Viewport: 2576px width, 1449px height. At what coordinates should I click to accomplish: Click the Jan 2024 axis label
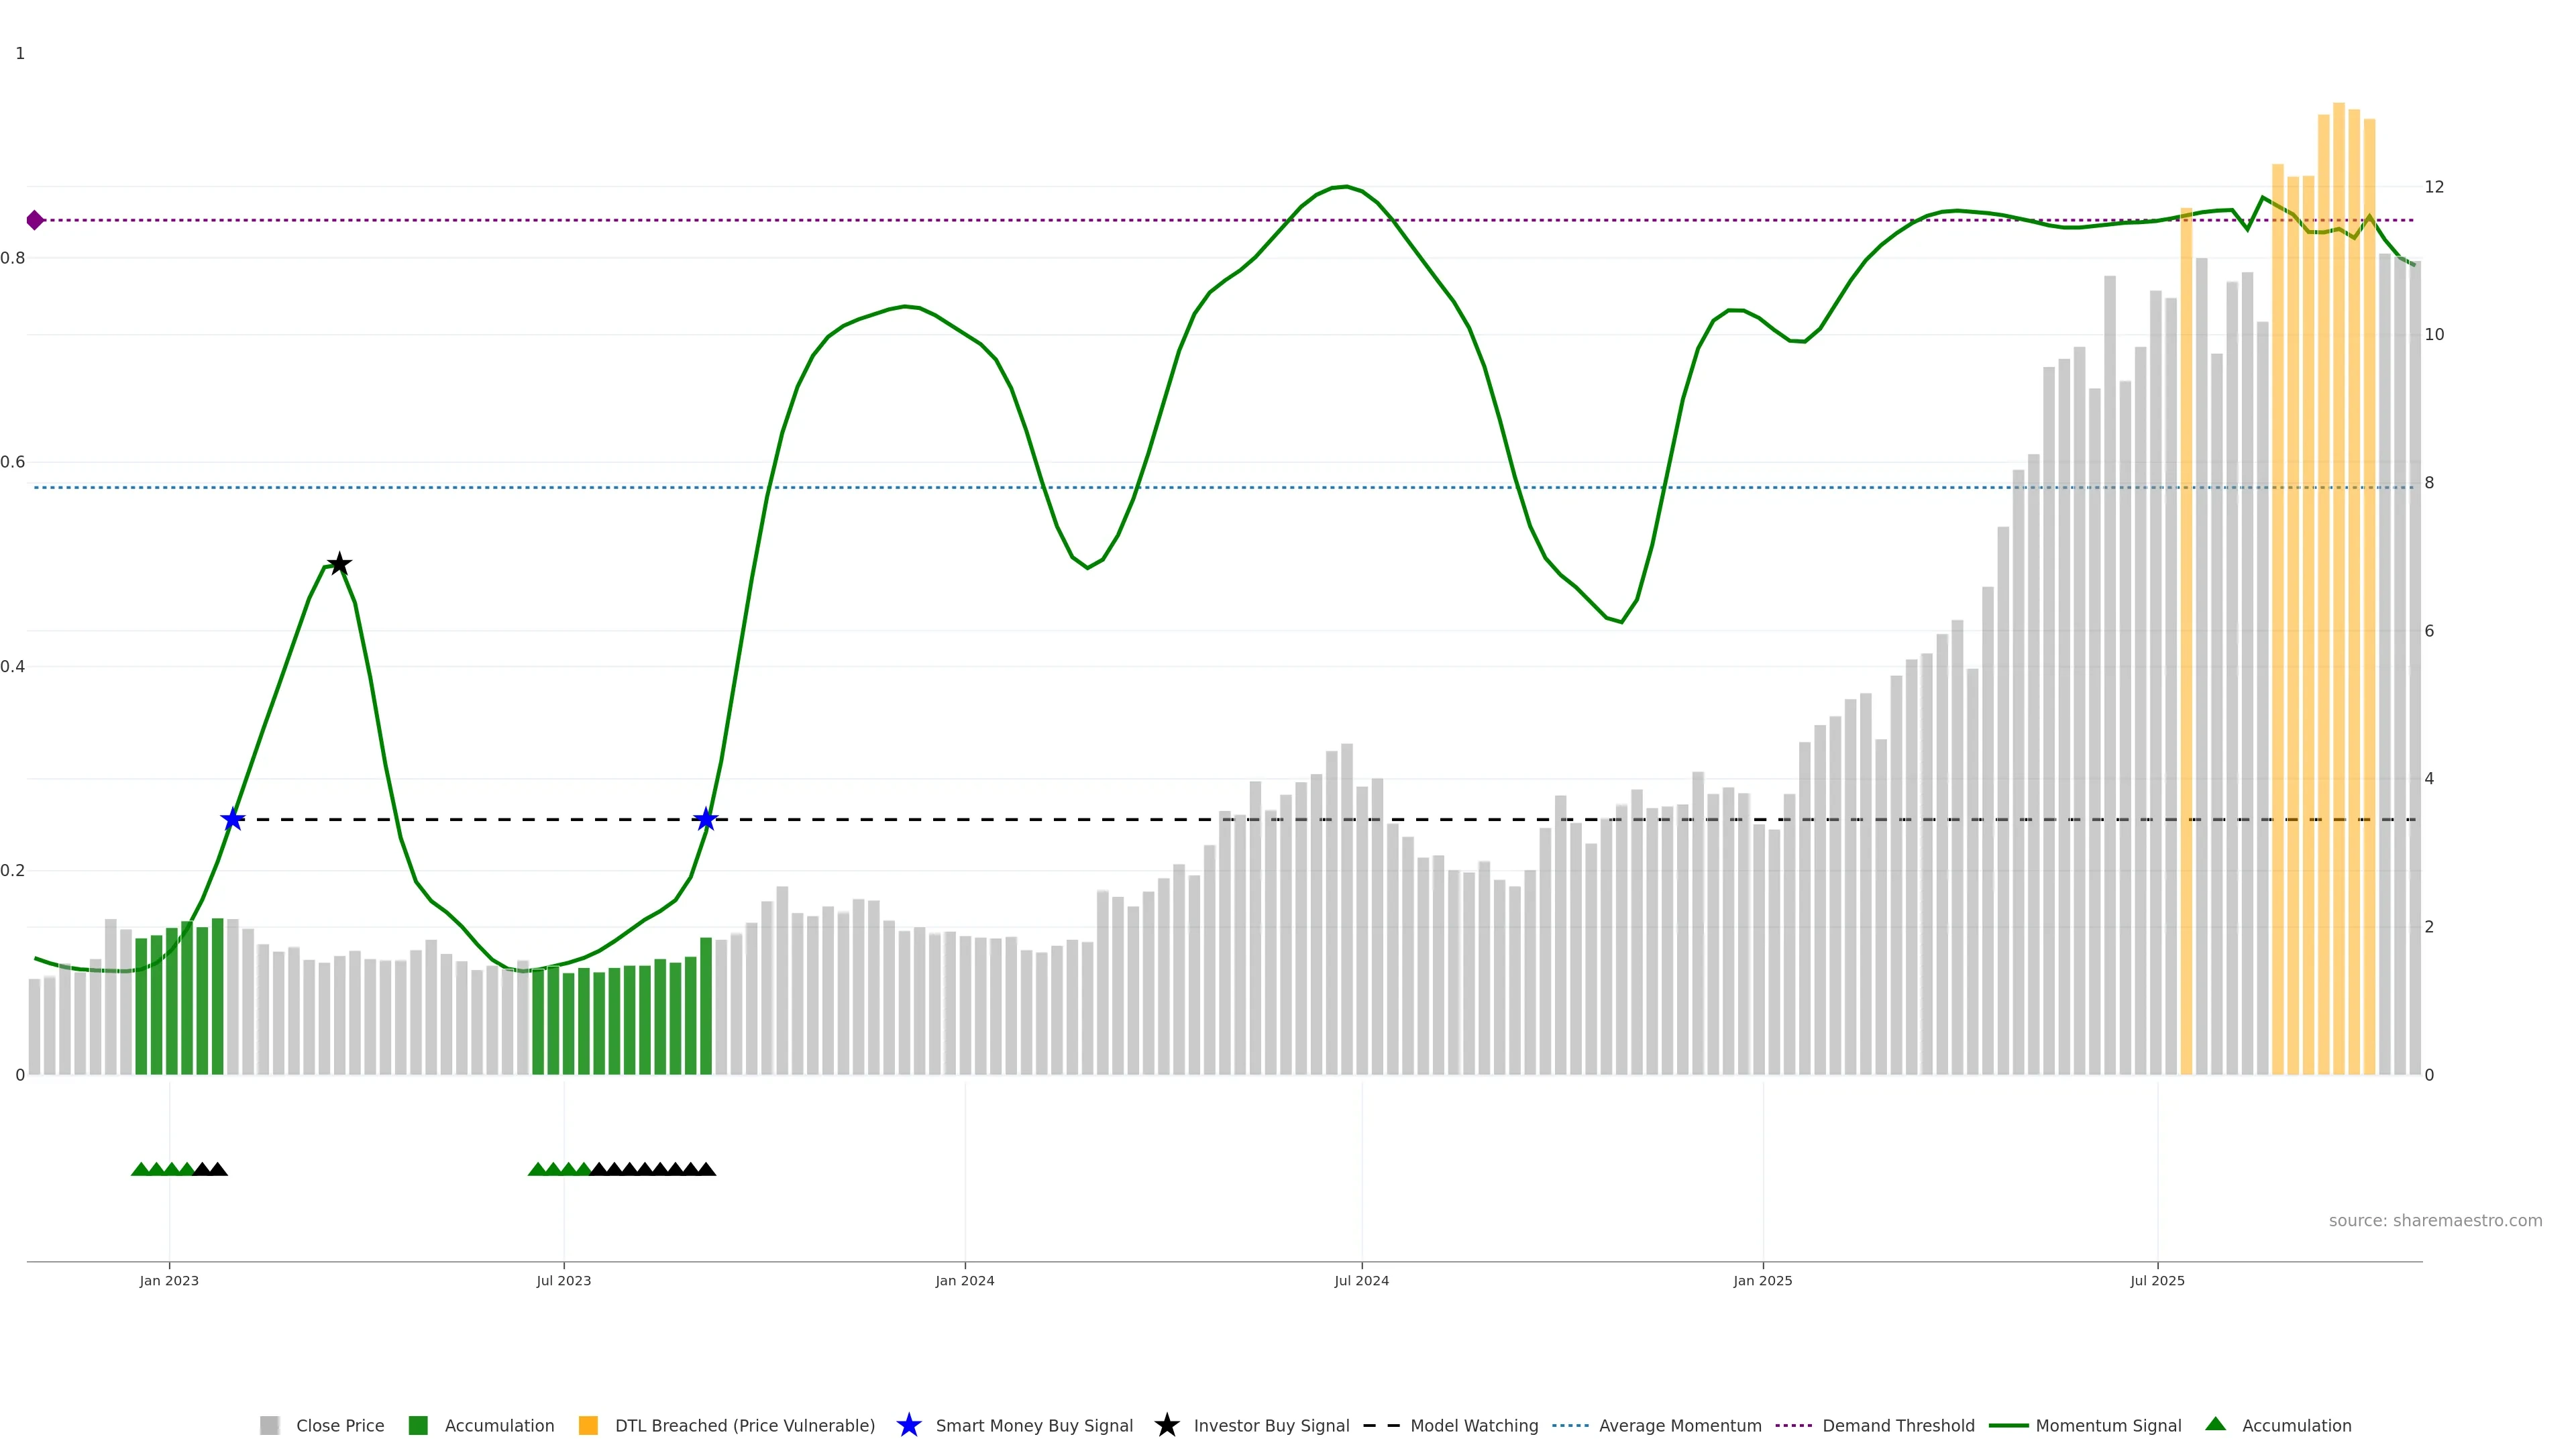(964, 1280)
